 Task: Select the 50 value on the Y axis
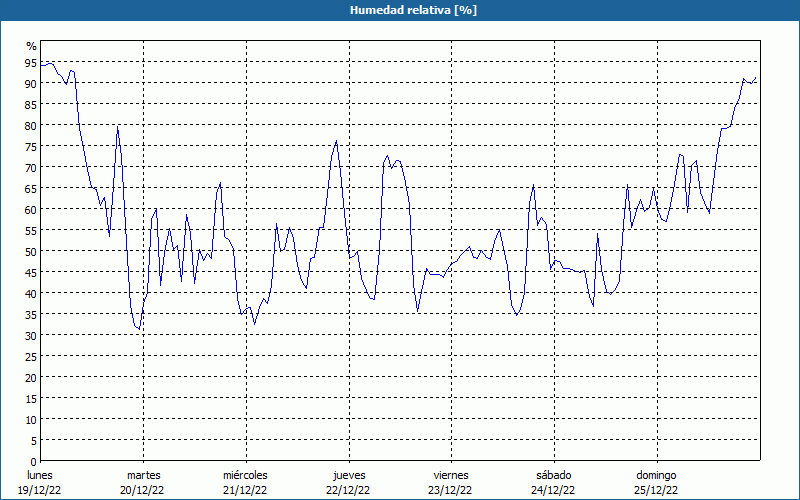pyautogui.click(x=31, y=252)
